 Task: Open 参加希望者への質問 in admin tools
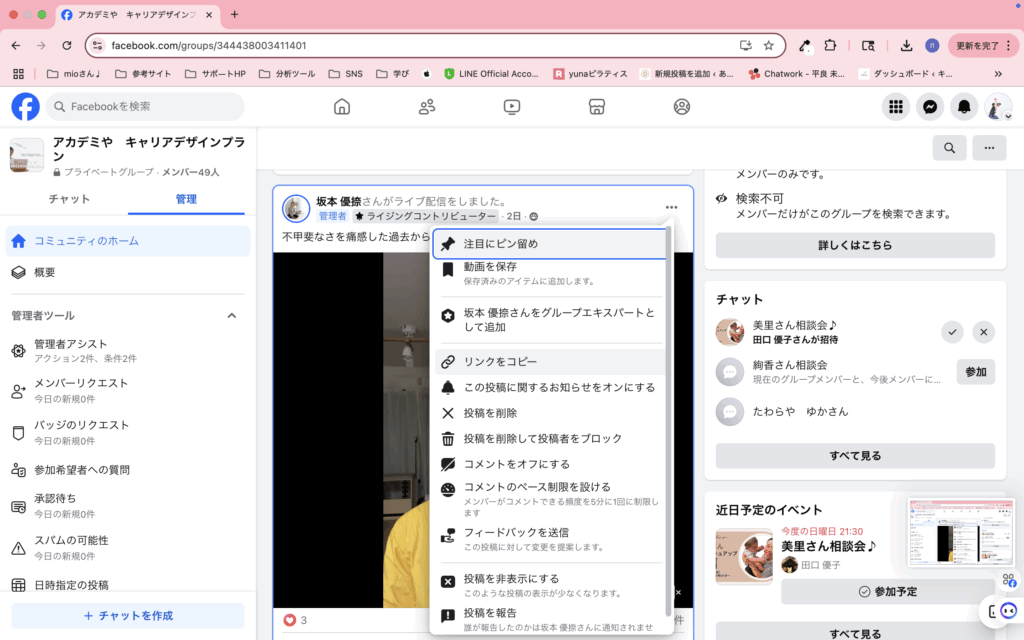pyautogui.click(x=128, y=470)
